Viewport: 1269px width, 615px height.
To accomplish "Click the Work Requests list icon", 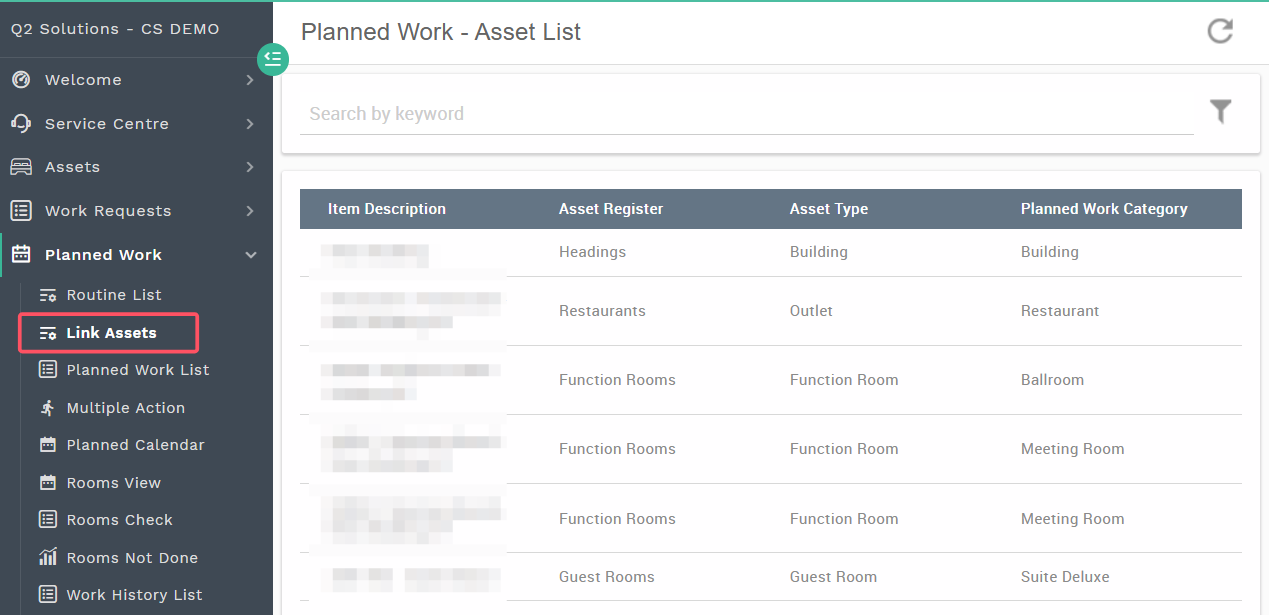I will click(x=20, y=211).
